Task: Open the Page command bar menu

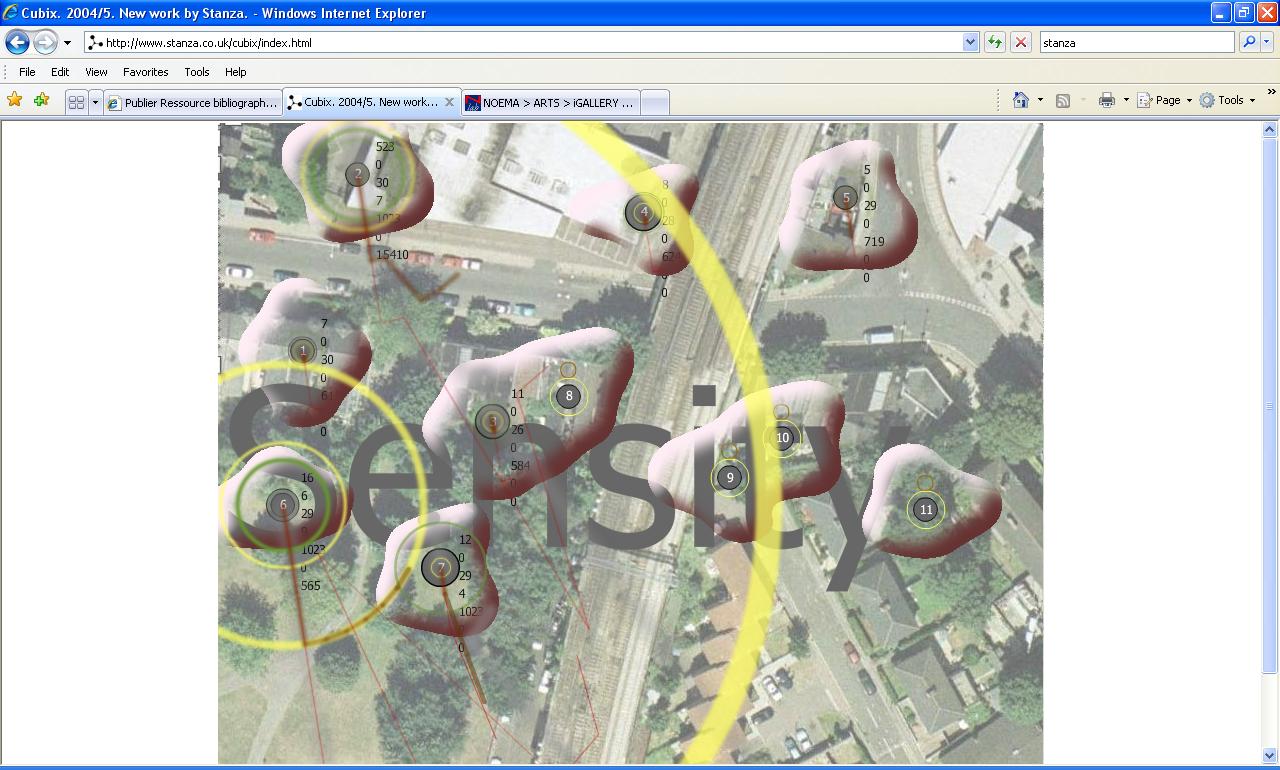Action: 1165,100
